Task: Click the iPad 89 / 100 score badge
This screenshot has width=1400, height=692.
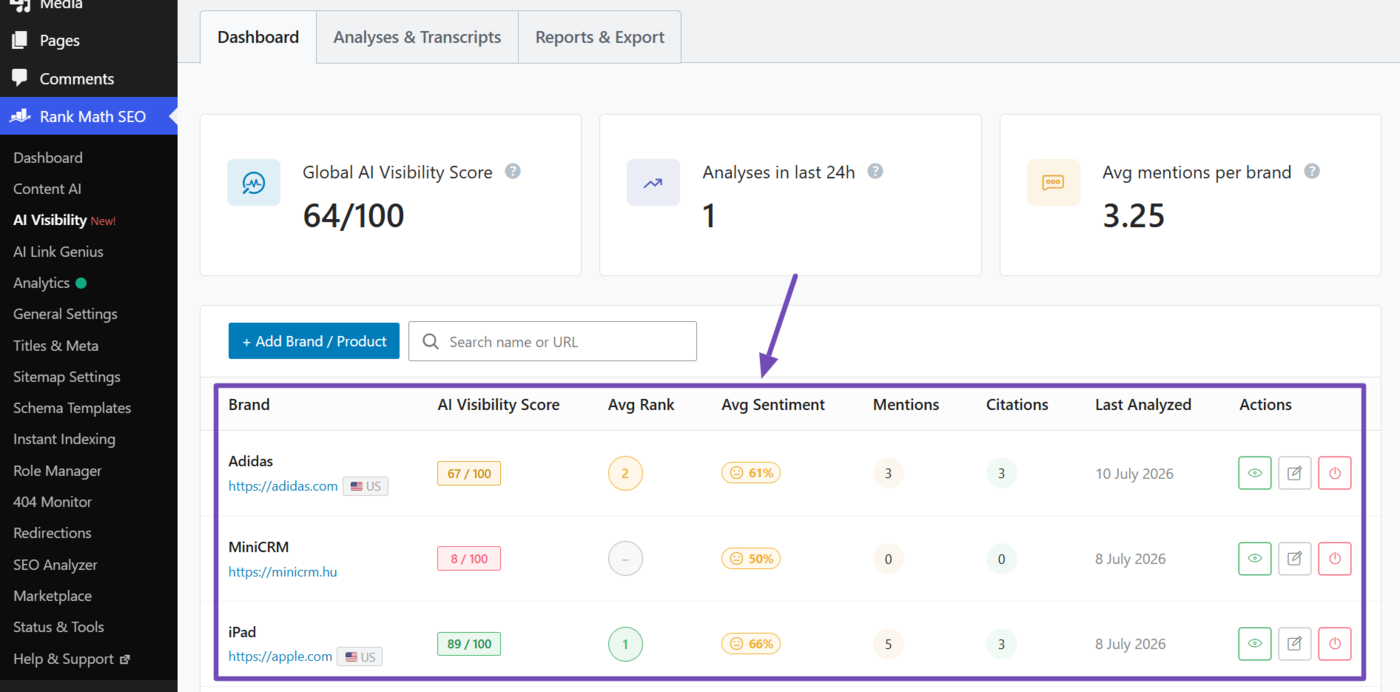Action: 469,643
